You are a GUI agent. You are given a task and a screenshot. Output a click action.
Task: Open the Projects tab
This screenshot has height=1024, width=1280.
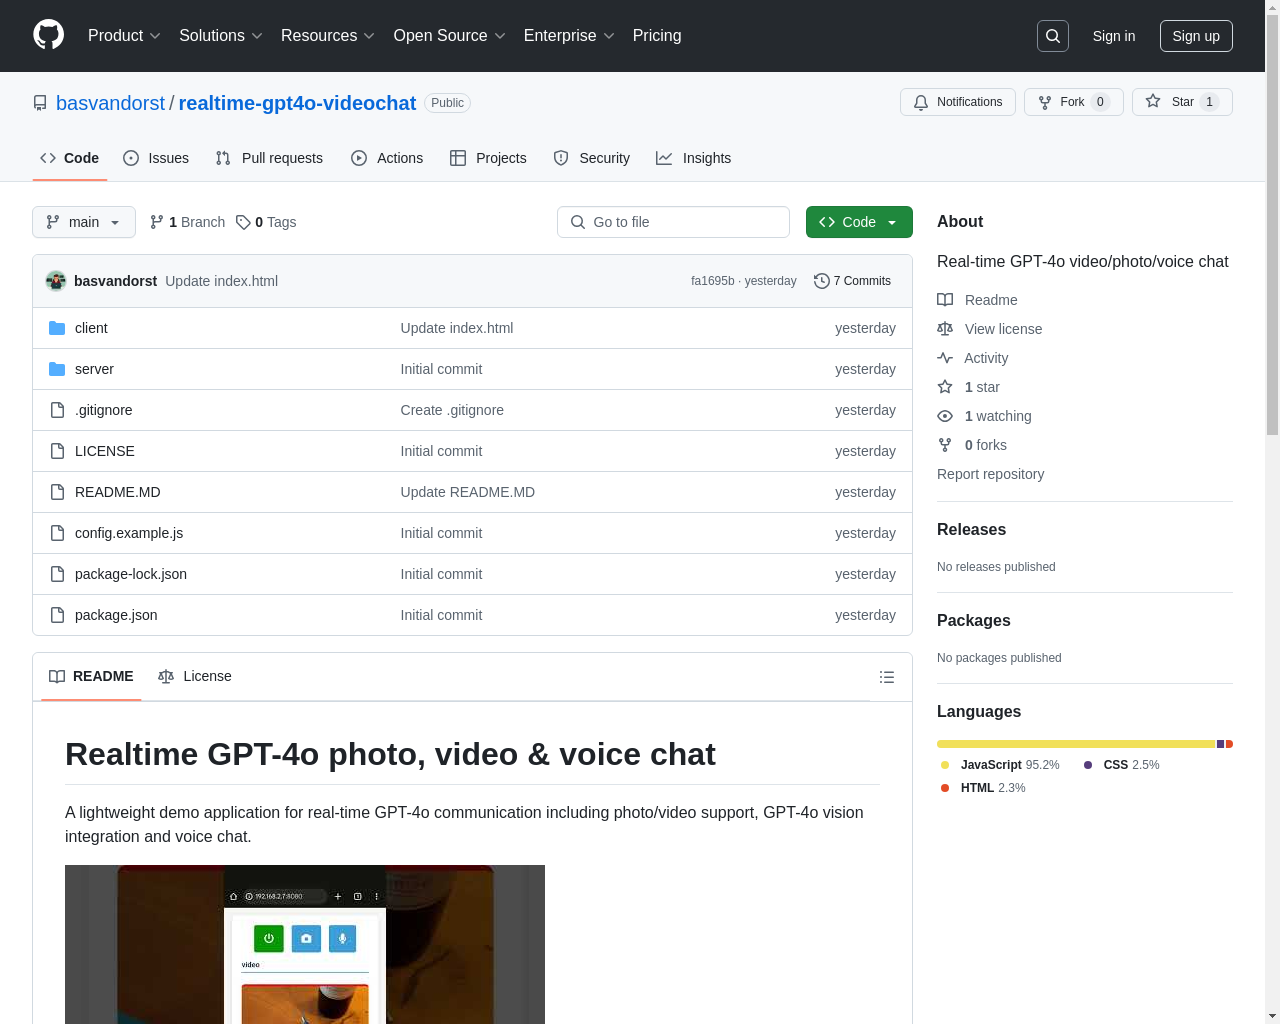point(488,158)
